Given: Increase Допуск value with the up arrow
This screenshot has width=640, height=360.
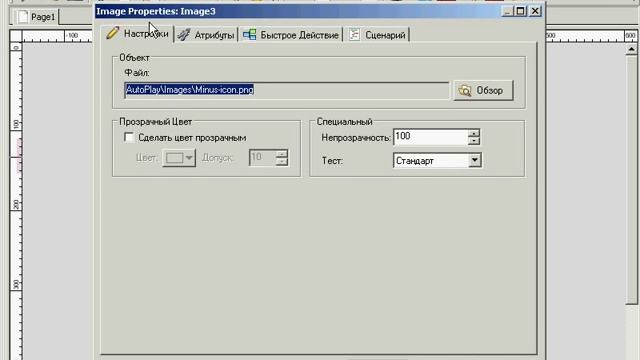Looking at the screenshot, I should 282,153.
